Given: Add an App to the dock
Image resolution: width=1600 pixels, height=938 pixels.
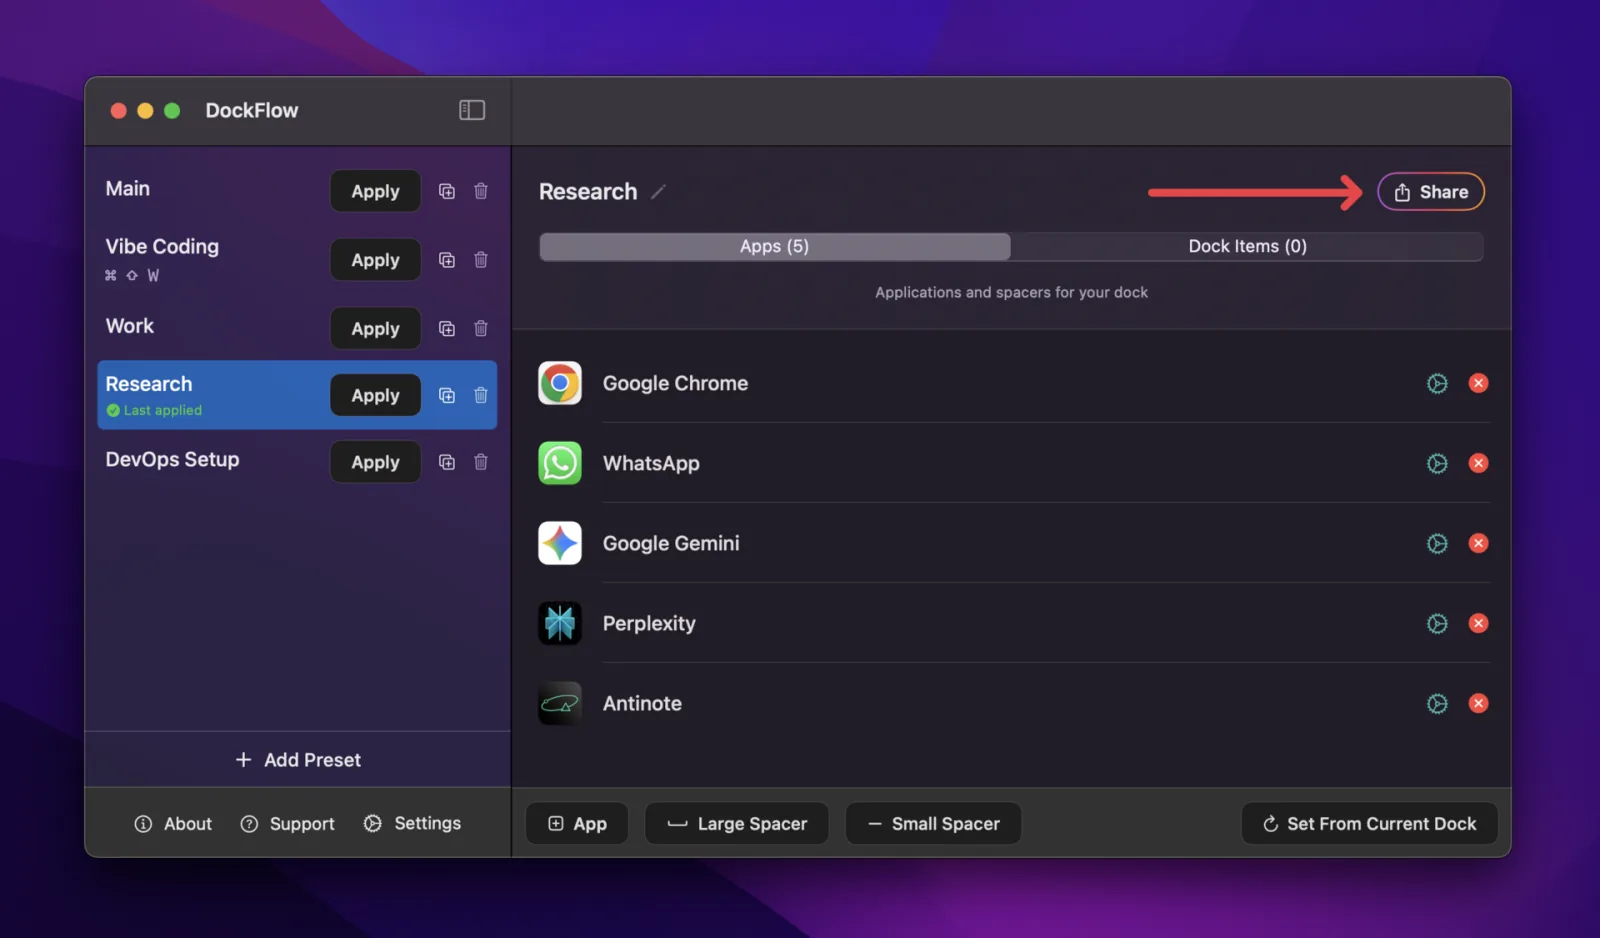Looking at the screenshot, I should click(x=577, y=824).
